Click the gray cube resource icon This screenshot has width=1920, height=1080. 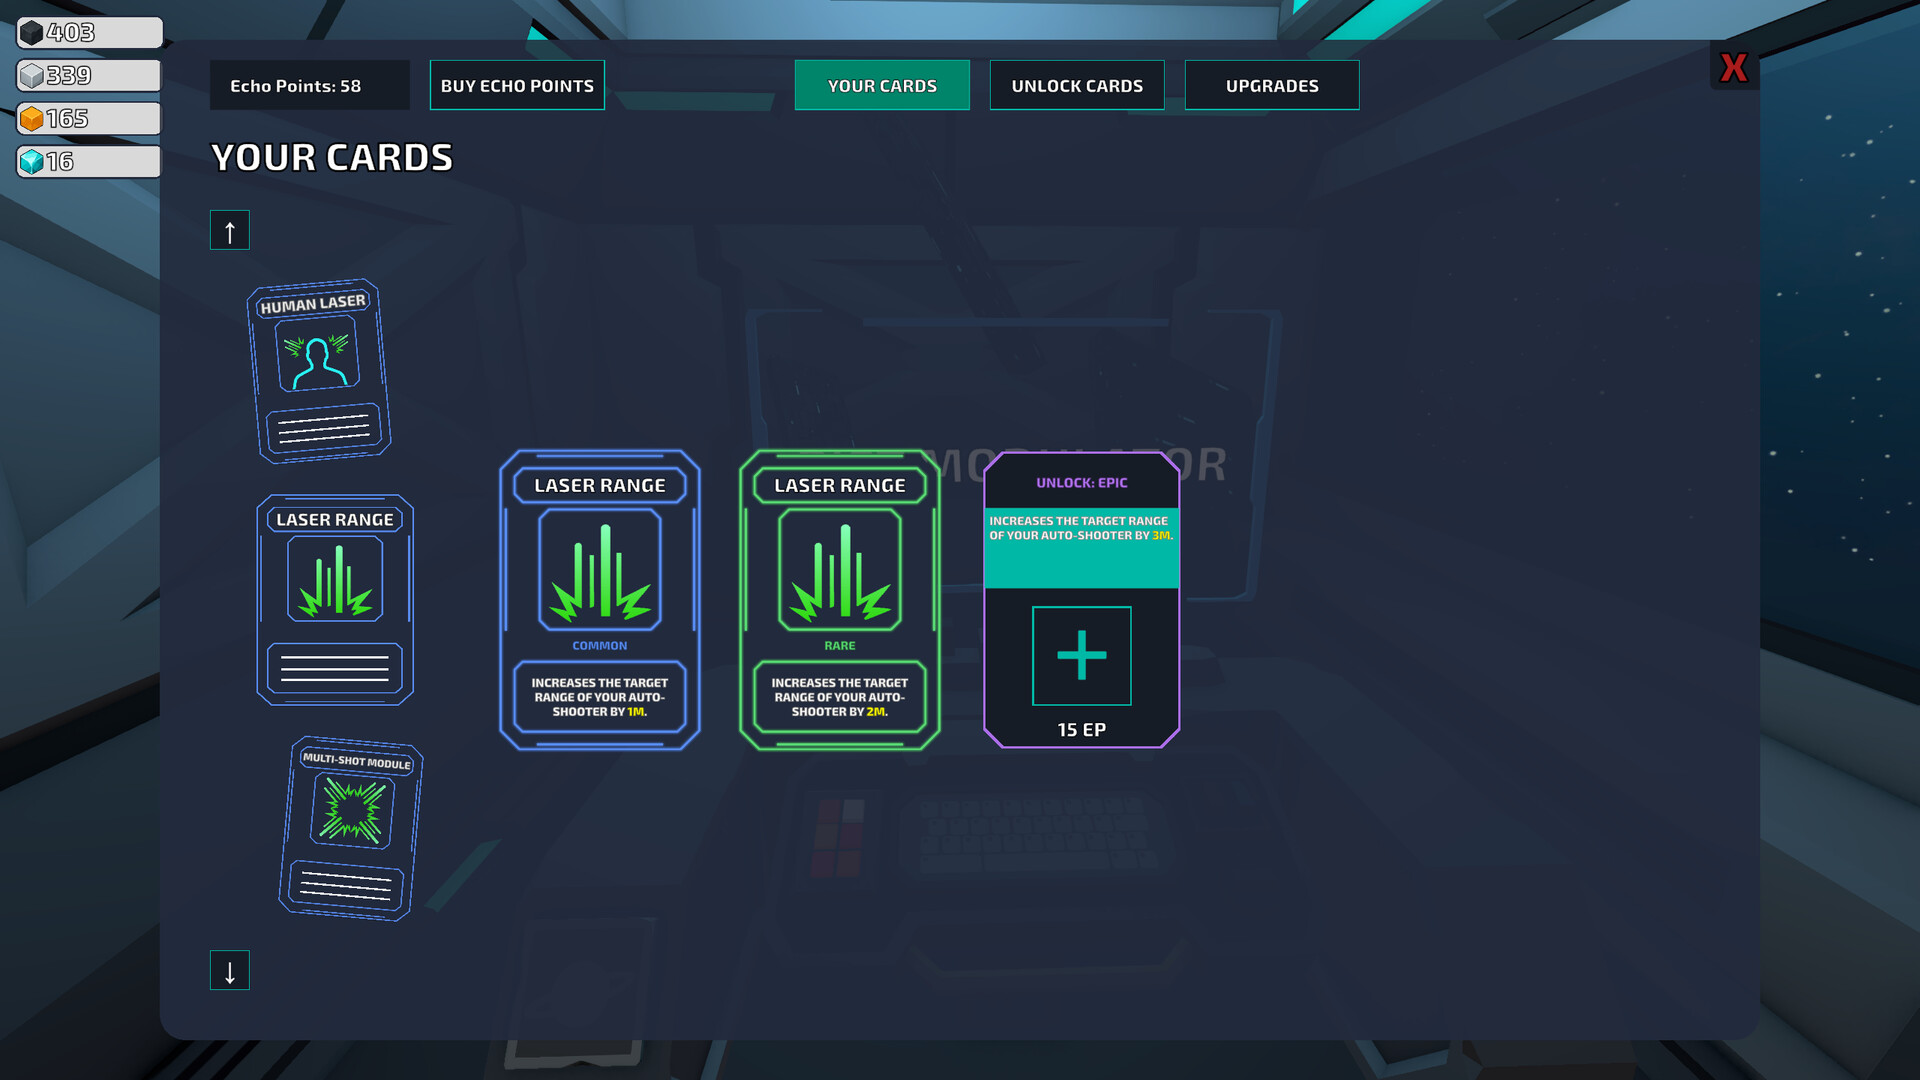(x=32, y=76)
